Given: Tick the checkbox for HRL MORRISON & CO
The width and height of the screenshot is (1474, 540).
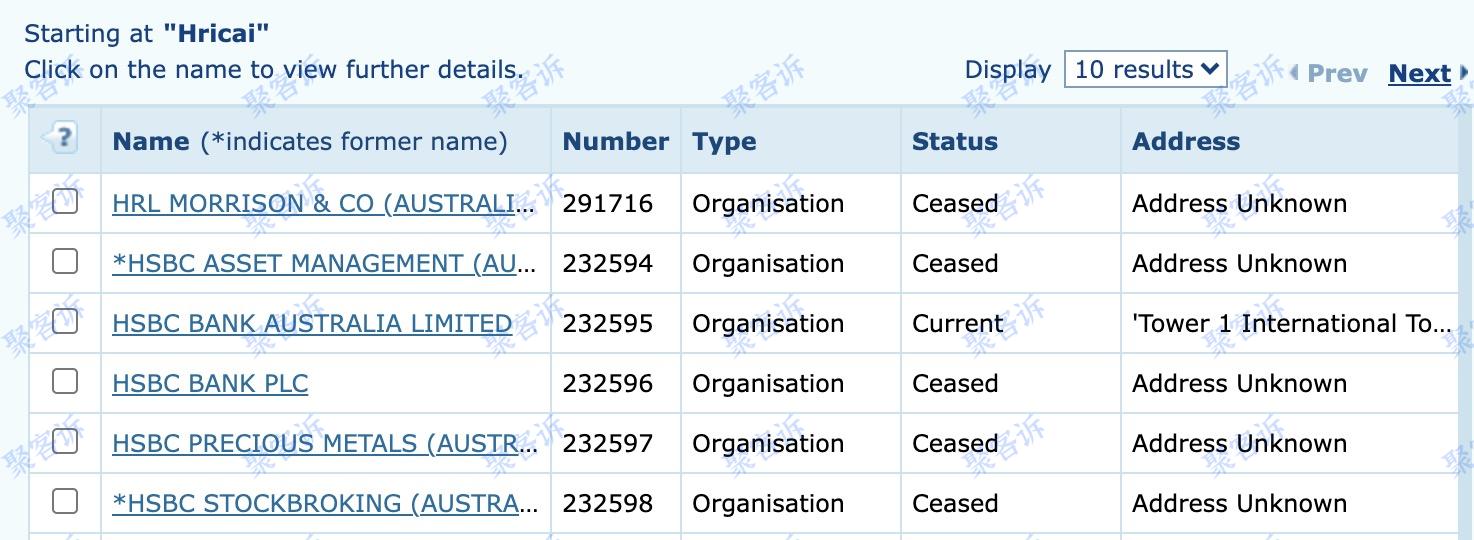Looking at the screenshot, I should point(65,201).
